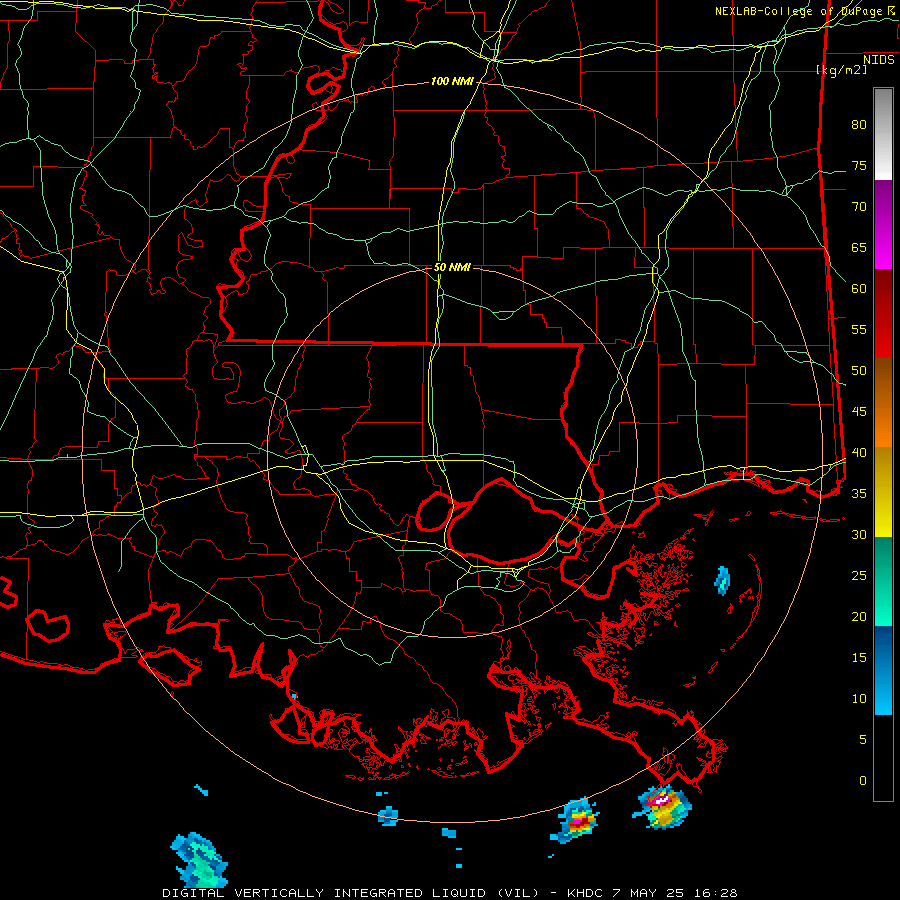Click the small blue echo east of the marshes
Viewport: 900px width, 900px height.
point(722,580)
